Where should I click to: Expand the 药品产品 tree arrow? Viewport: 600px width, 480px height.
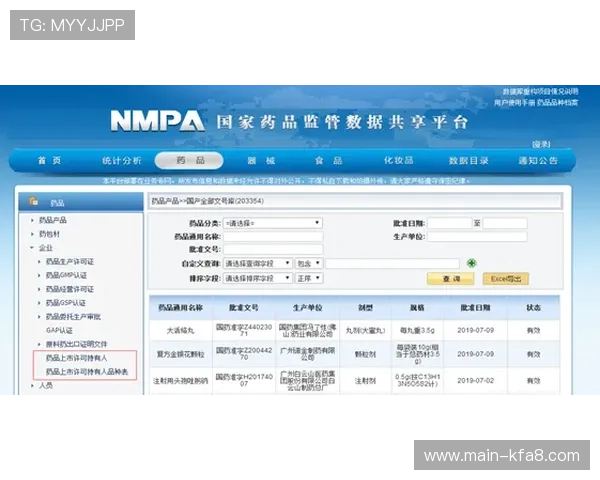[x=32, y=220]
